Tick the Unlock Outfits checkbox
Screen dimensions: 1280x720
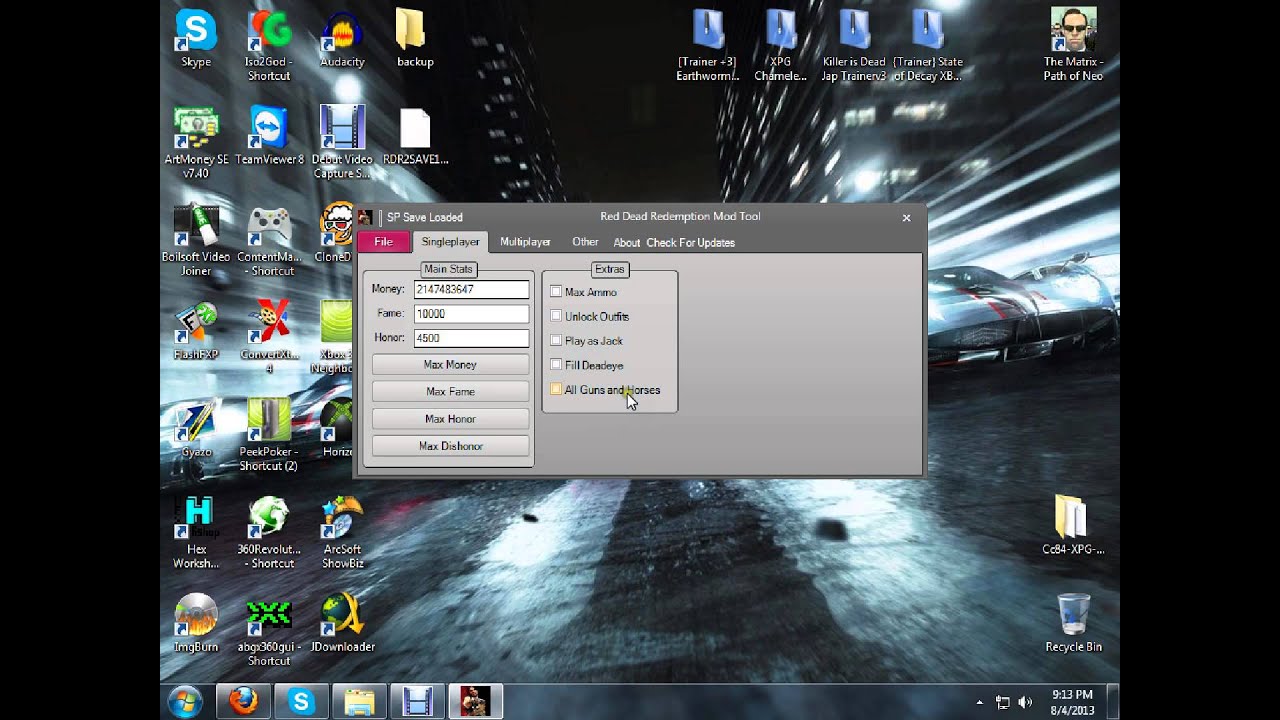click(556, 316)
